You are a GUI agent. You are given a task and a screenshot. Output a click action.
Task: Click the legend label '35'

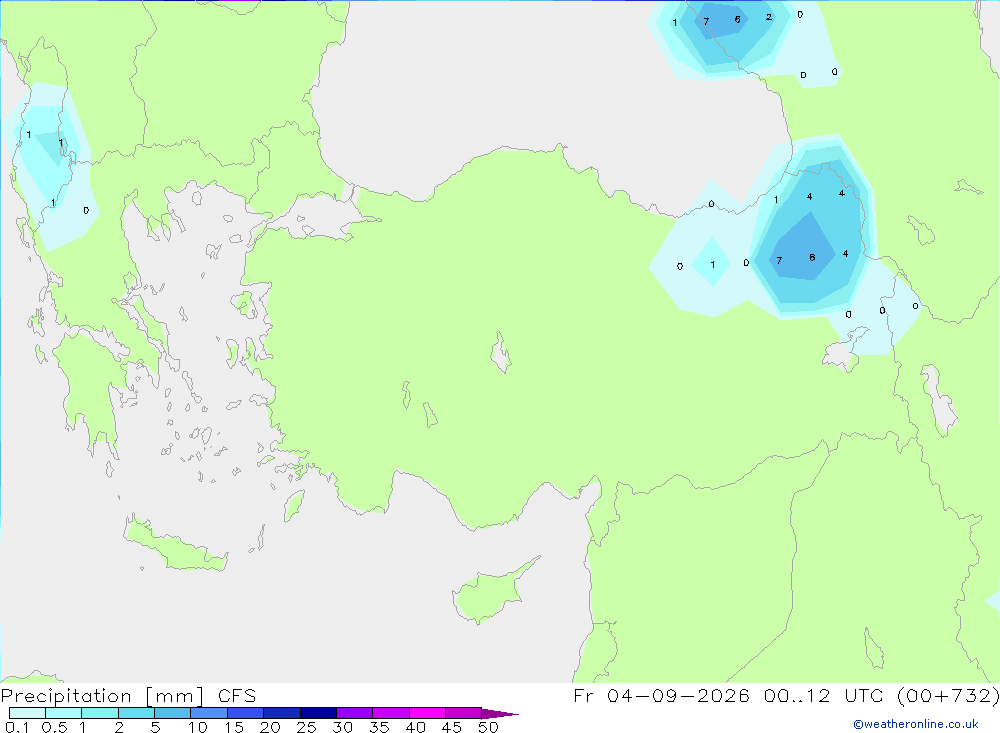[379, 727]
